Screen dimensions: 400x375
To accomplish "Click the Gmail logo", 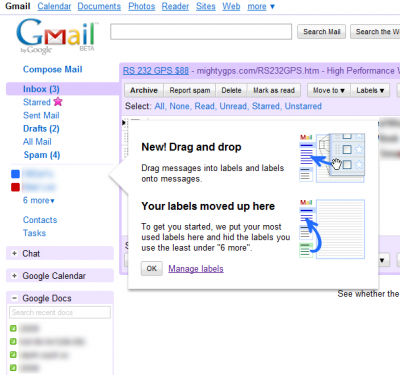I will pos(57,36).
